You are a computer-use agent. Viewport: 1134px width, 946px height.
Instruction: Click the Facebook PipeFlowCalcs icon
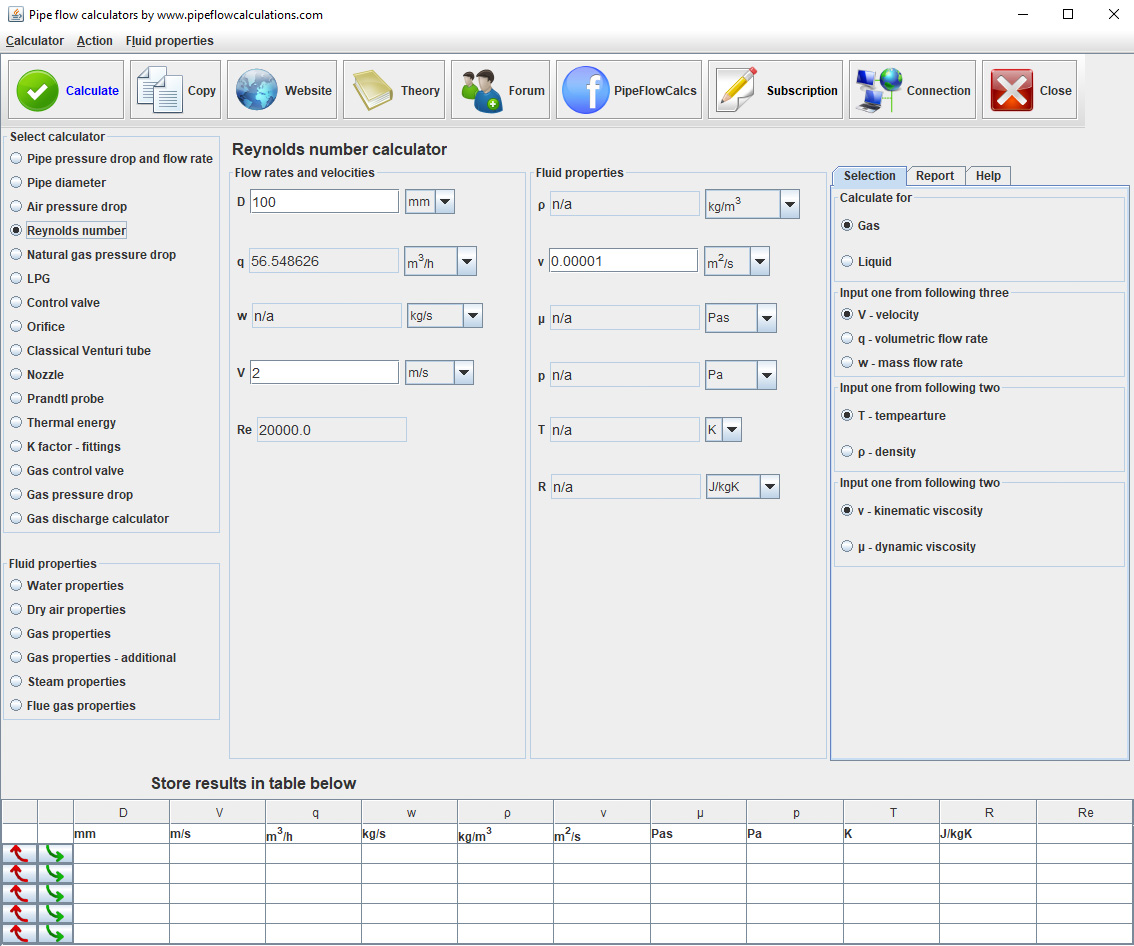(586, 90)
